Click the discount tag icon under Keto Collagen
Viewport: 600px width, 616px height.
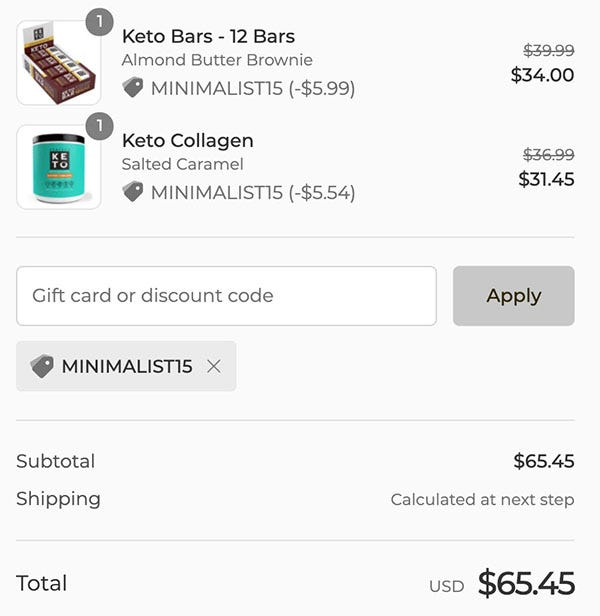(x=133, y=191)
